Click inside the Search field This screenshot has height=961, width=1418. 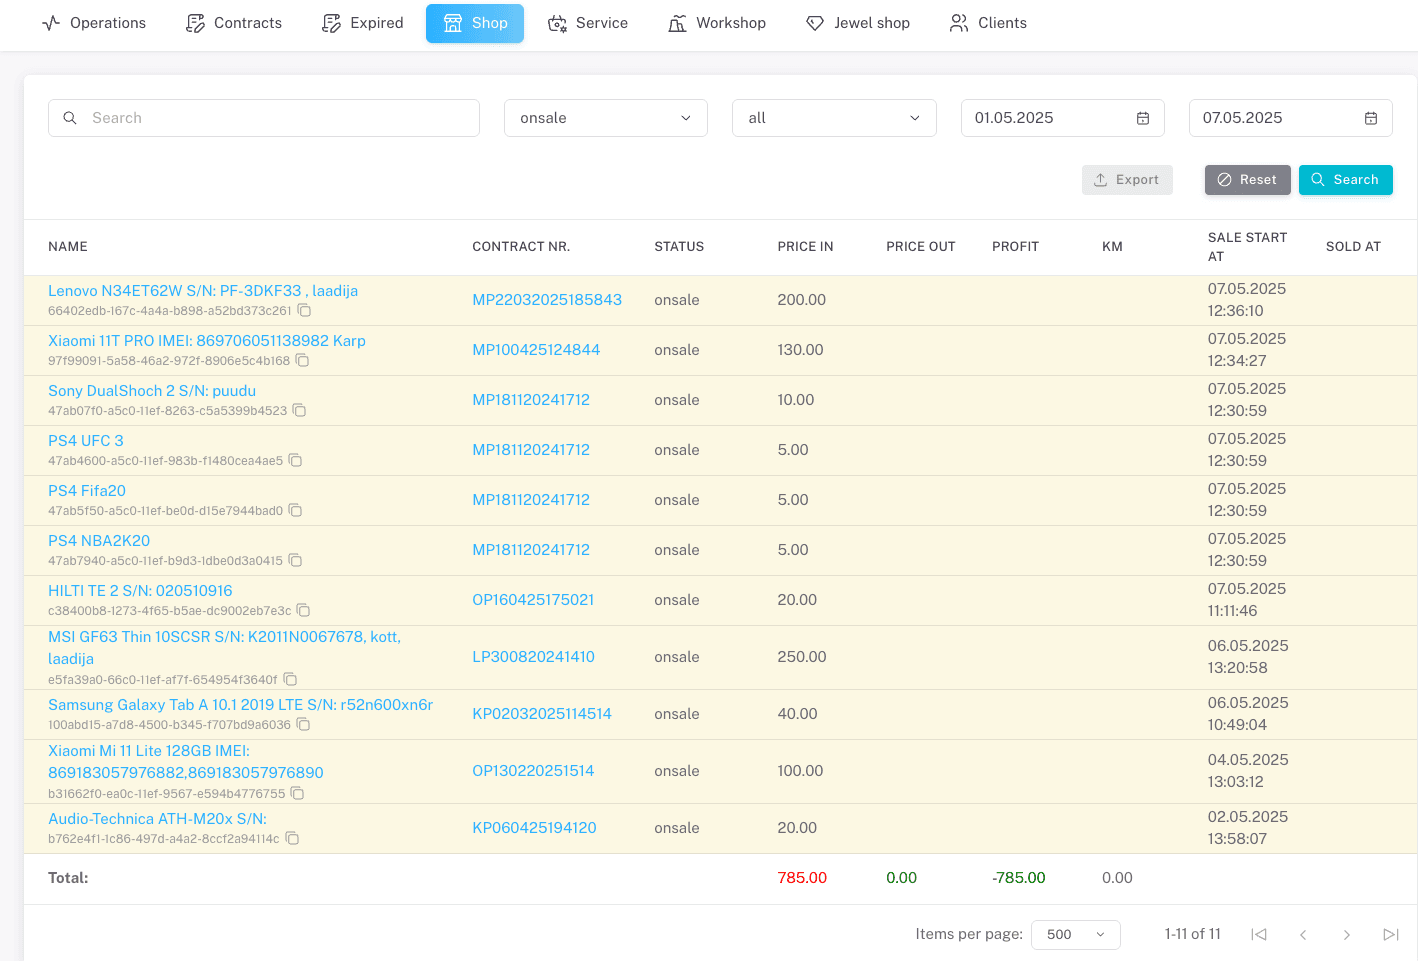(x=263, y=117)
